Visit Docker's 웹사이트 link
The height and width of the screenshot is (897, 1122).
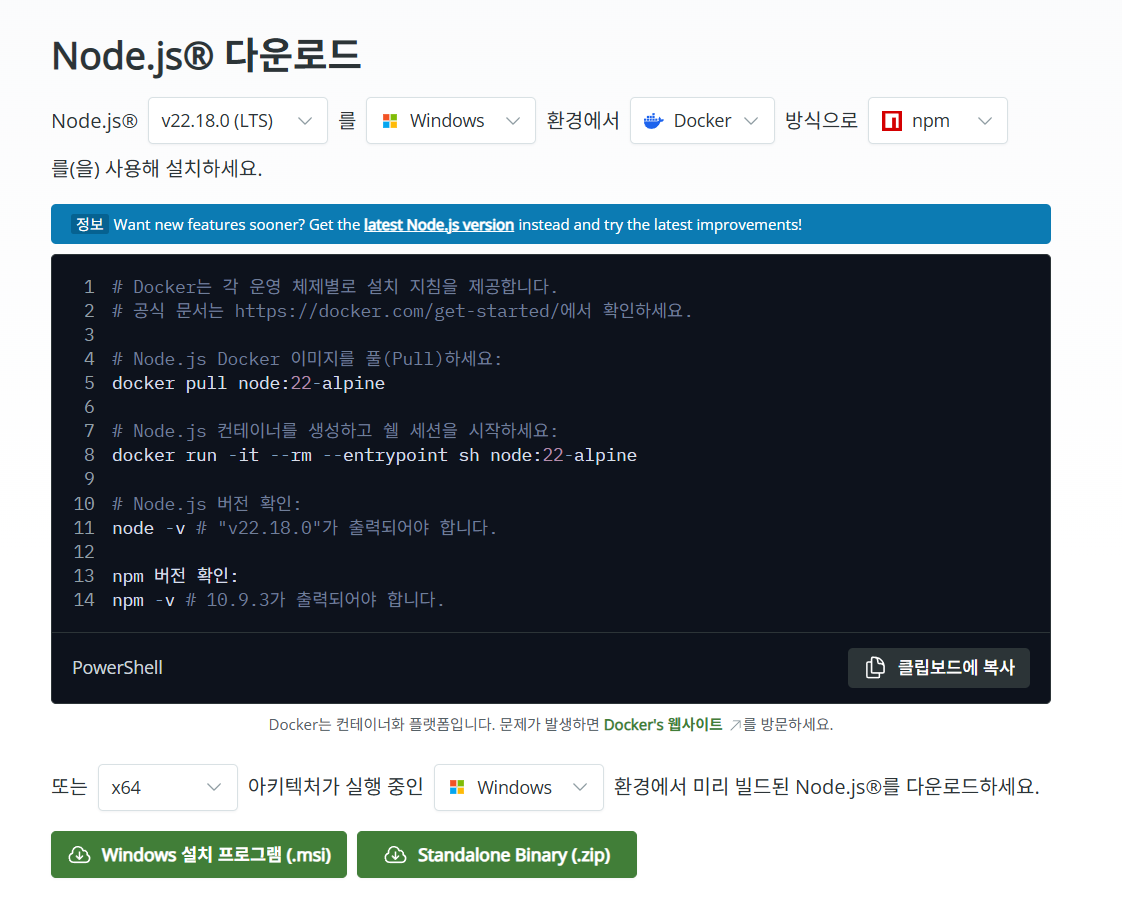663,725
